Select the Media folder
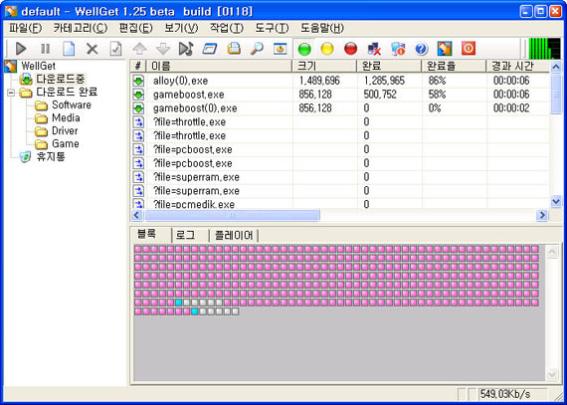The height and width of the screenshot is (405, 567). click(66, 118)
